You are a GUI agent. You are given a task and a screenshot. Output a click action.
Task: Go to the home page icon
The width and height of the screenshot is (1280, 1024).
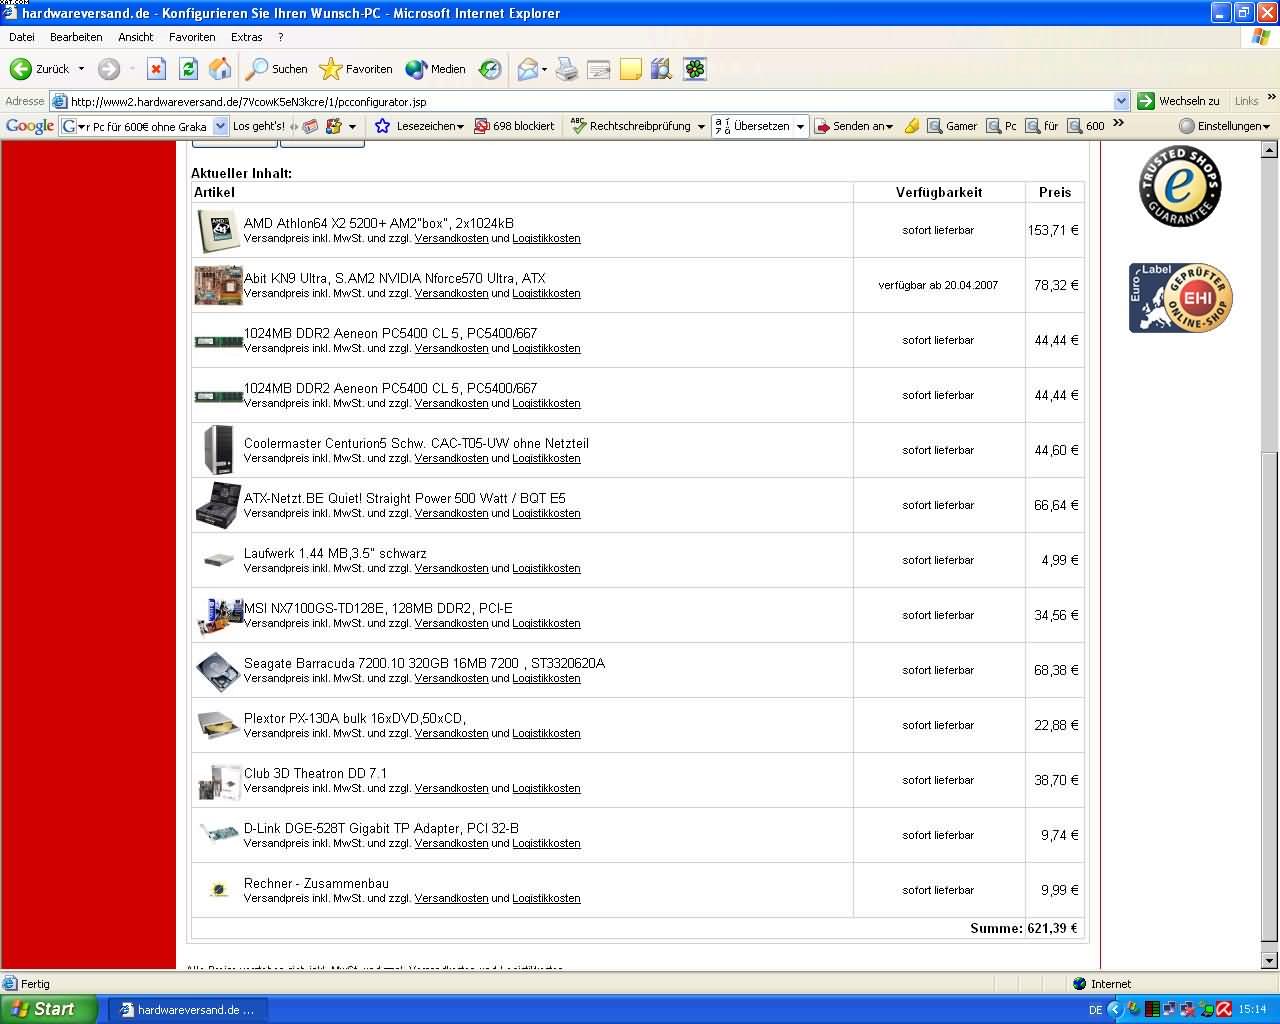click(x=220, y=69)
